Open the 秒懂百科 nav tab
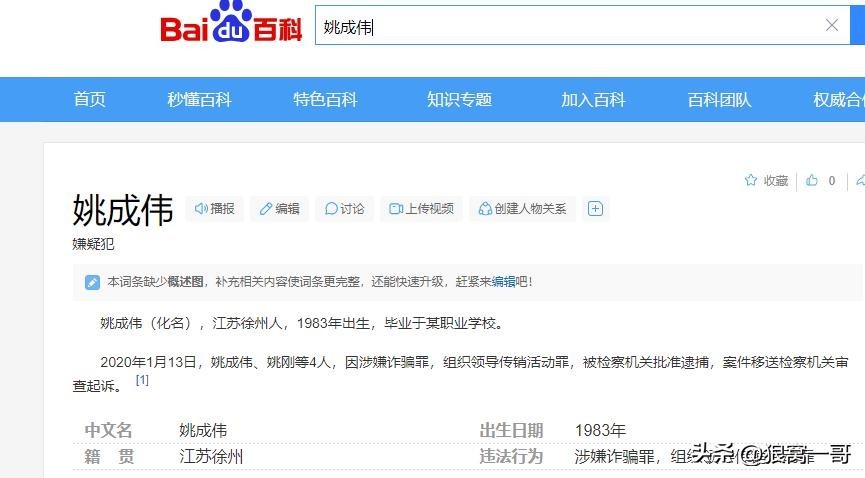The height and width of the screenshot is (478, 865). [199, 100]
